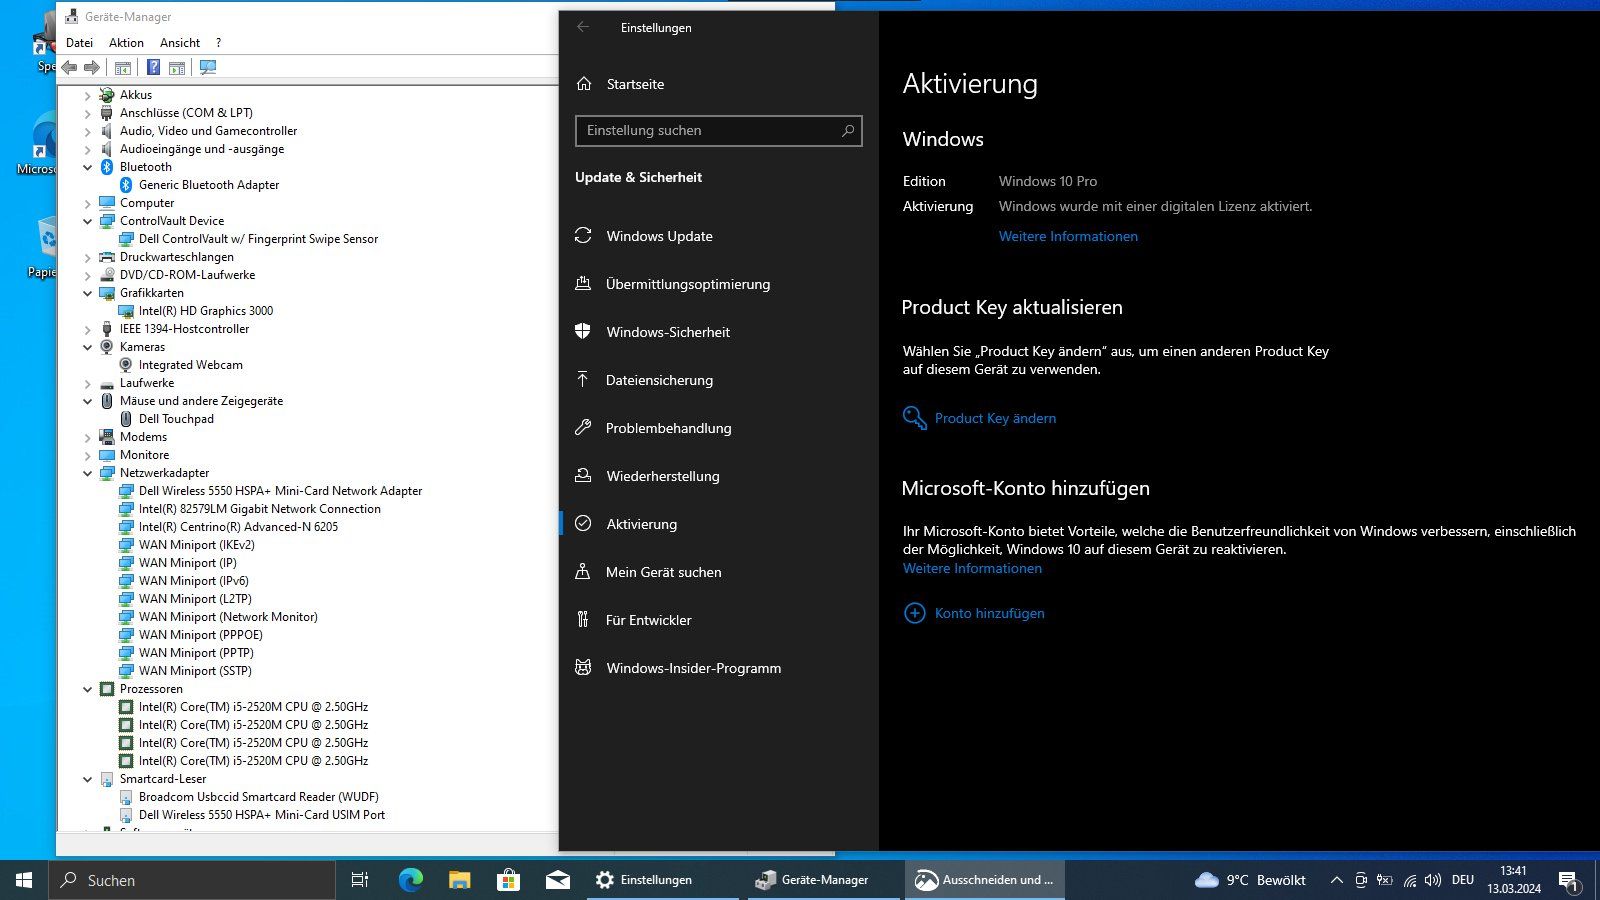The image size is (1600, 900).
Task: Click the back arrow in Geräte-Manager toolbar
Action: [69, 67]
